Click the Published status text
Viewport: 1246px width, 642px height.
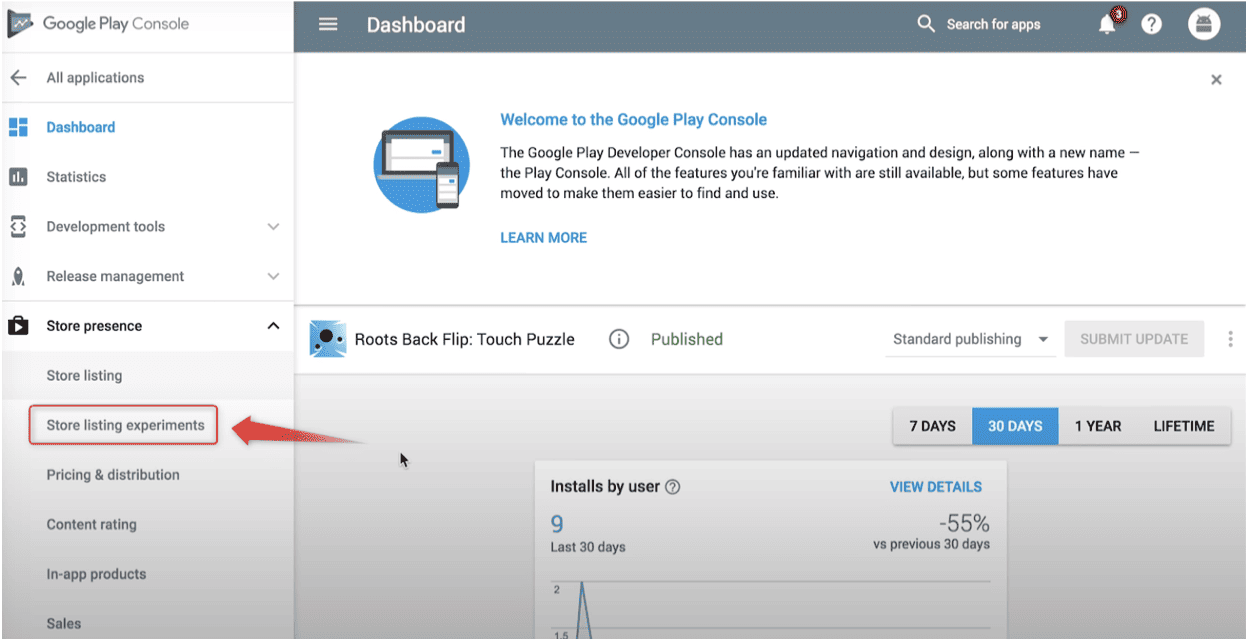coord(686,339)
